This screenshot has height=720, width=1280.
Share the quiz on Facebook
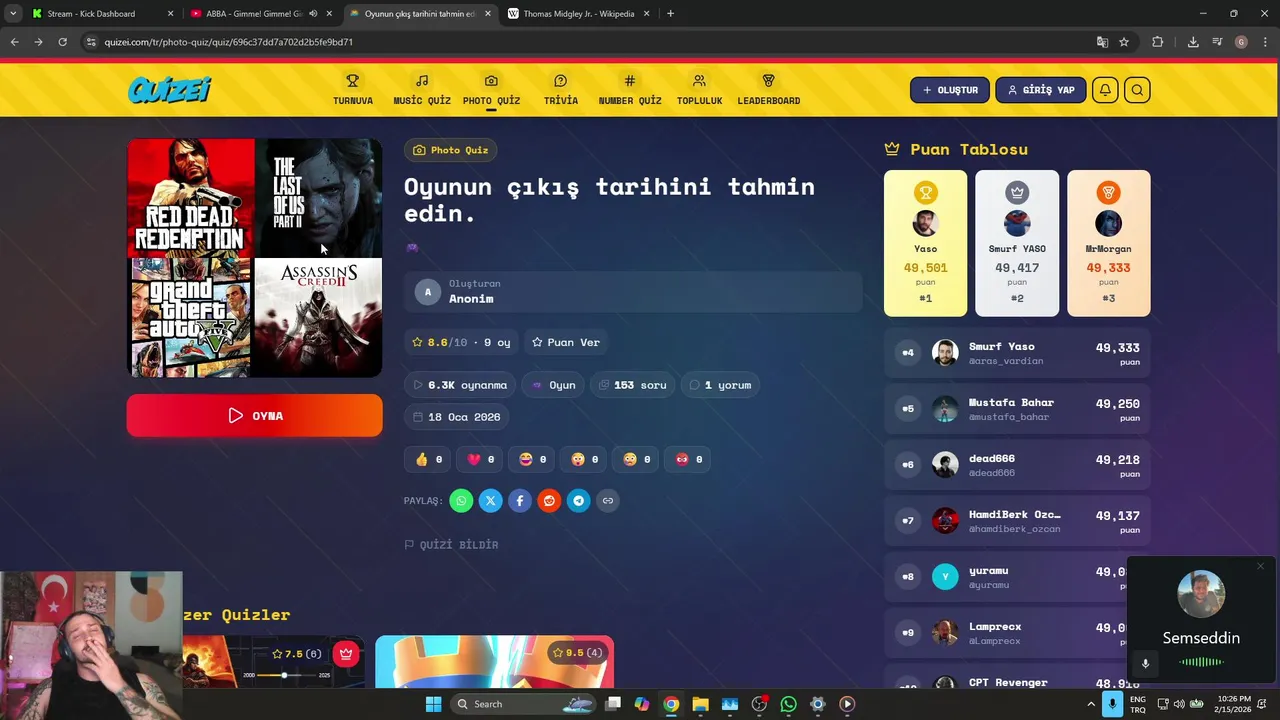coord(520,500)
